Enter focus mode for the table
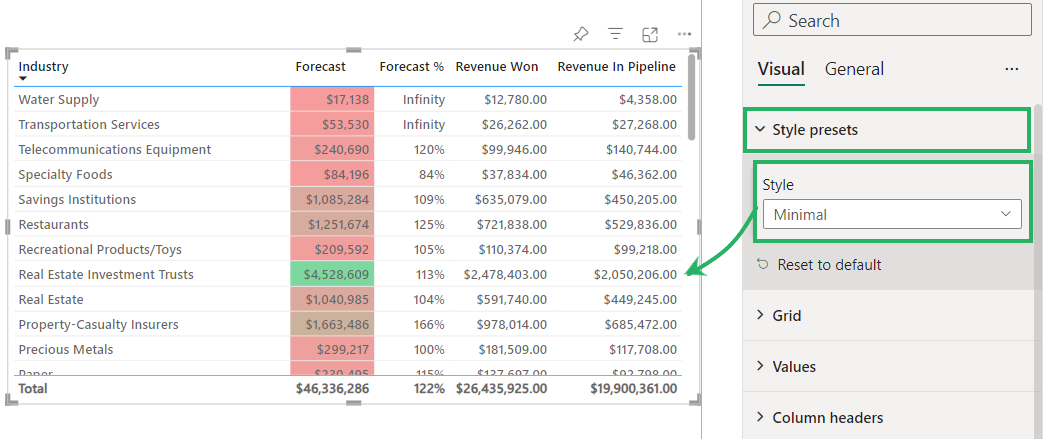The height and width of the screenshot is (439, 1043). click(650, 34)
